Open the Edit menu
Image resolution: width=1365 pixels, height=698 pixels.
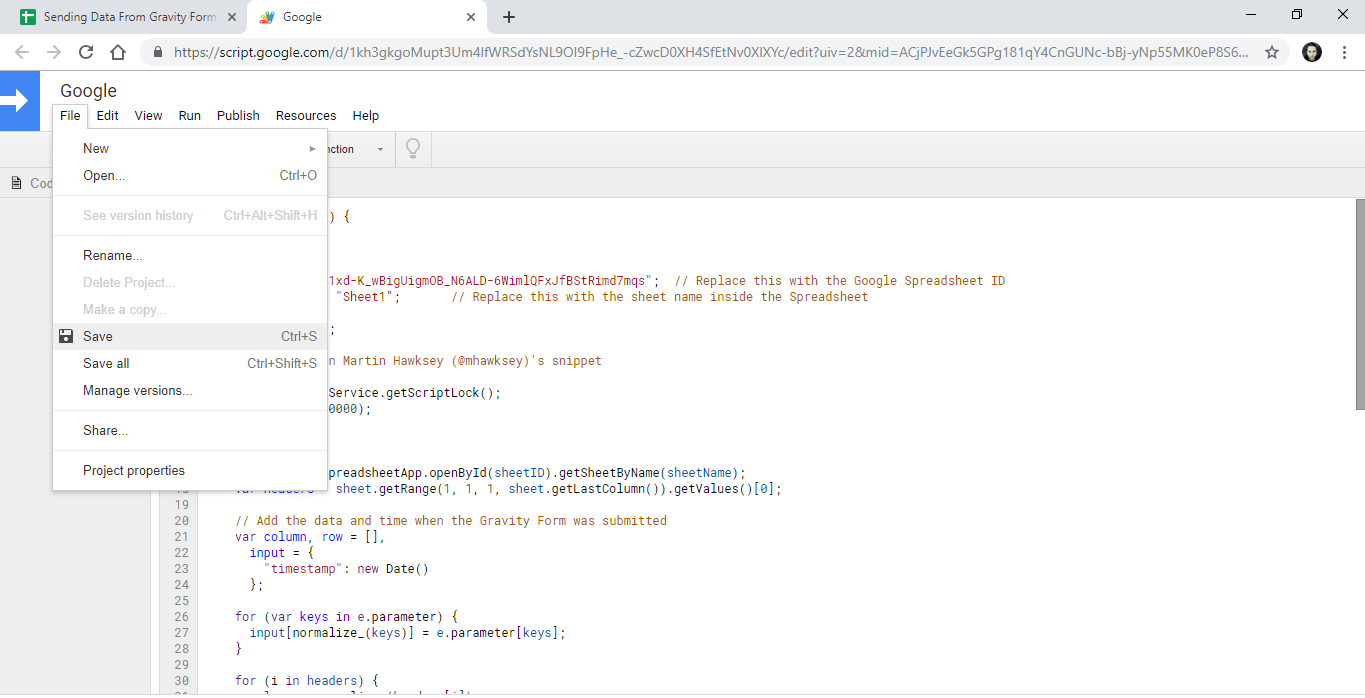(108, 115)
